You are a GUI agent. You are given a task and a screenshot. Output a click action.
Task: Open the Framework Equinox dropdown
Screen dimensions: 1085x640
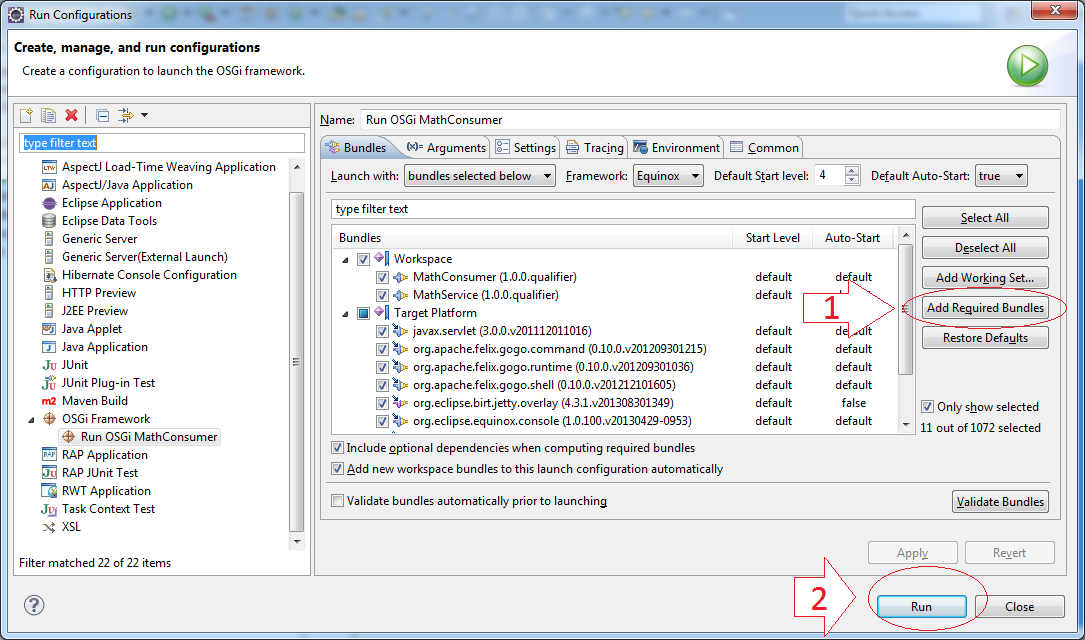(668, 176)
